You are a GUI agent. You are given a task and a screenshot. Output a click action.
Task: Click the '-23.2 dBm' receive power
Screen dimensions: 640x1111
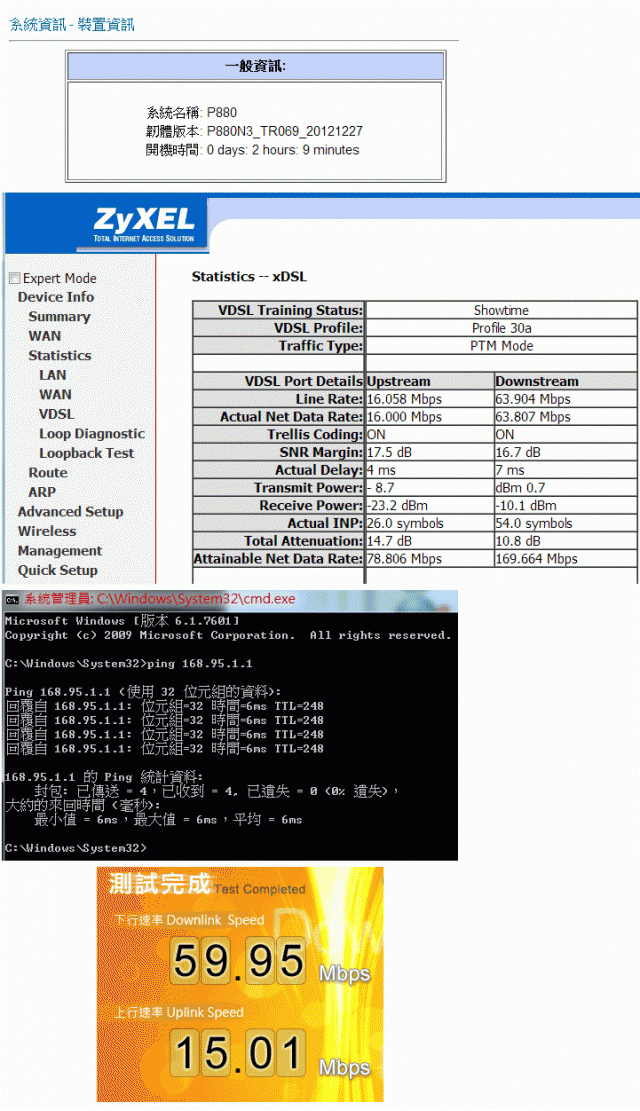[397, 505]
